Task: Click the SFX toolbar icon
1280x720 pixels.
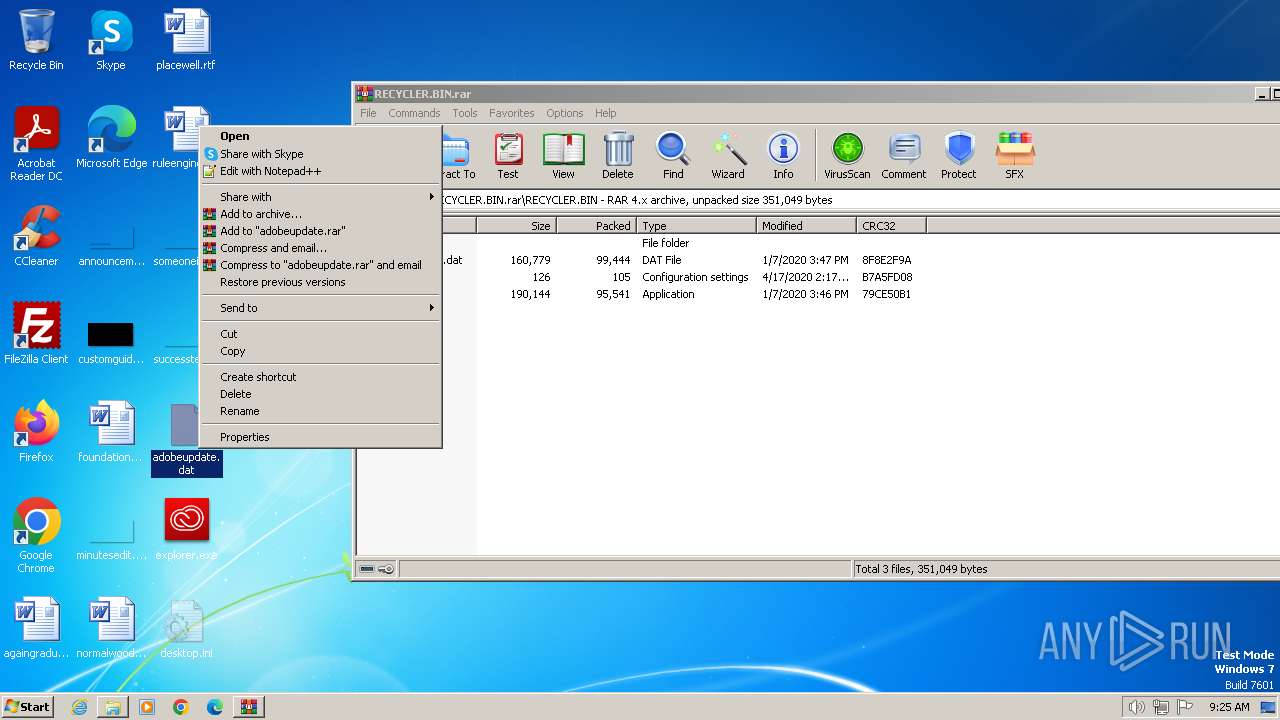Action: (1014, 156)
